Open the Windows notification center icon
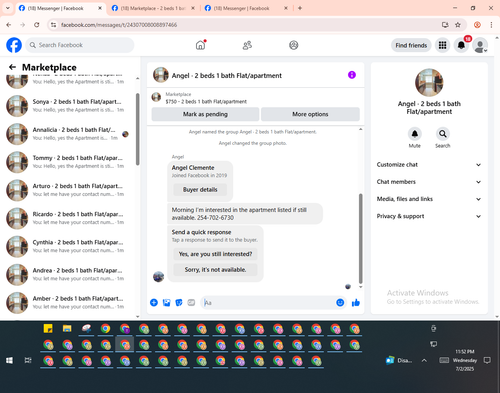 [x=487, y=360]
